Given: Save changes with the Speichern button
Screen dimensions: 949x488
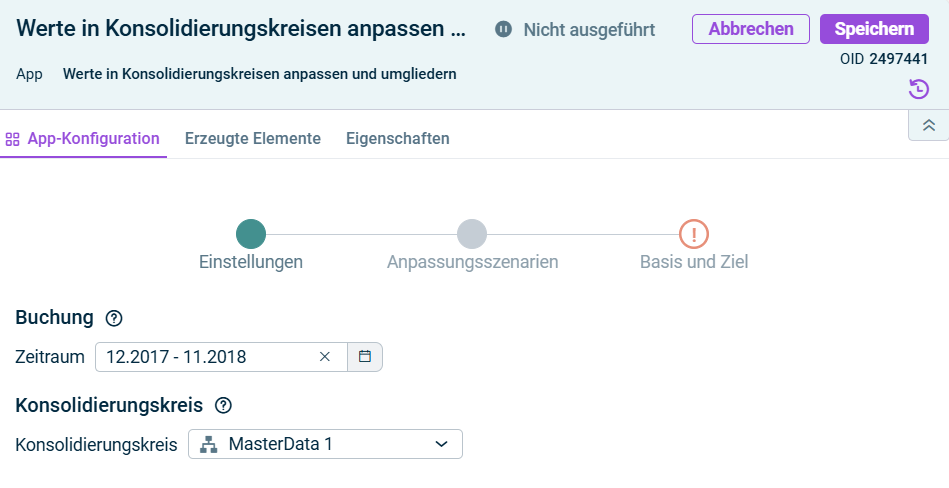Looking at the screenshot, I should point(874,29).
